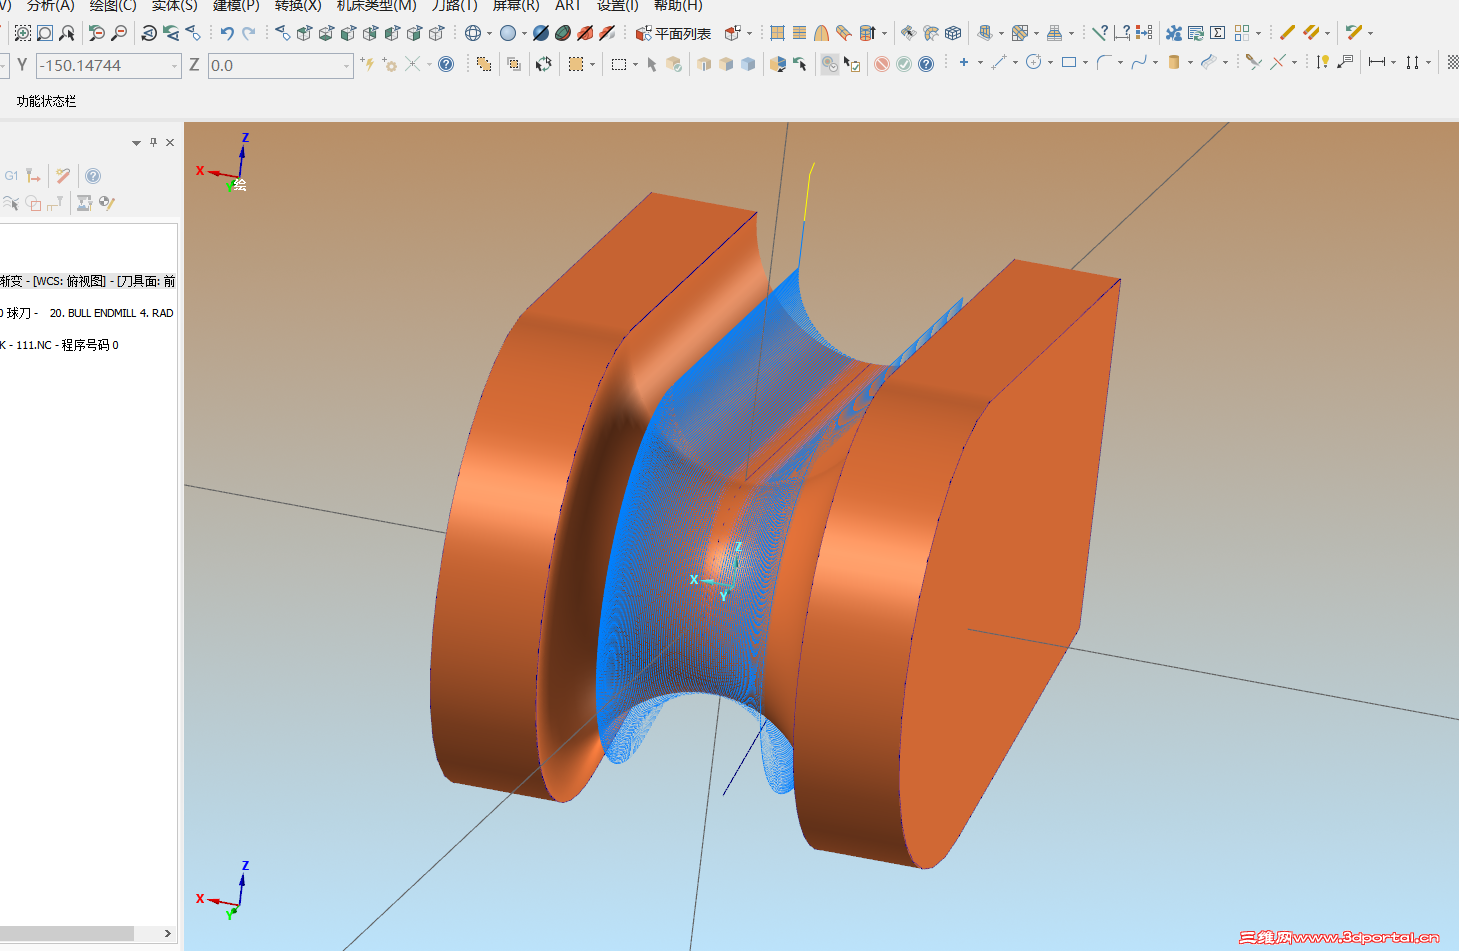Image resolution: width=1459 pixels, height=951 pixels.
Task: Expand the Y coordinate dropdown arrow
Action: [x=175, y=66]
